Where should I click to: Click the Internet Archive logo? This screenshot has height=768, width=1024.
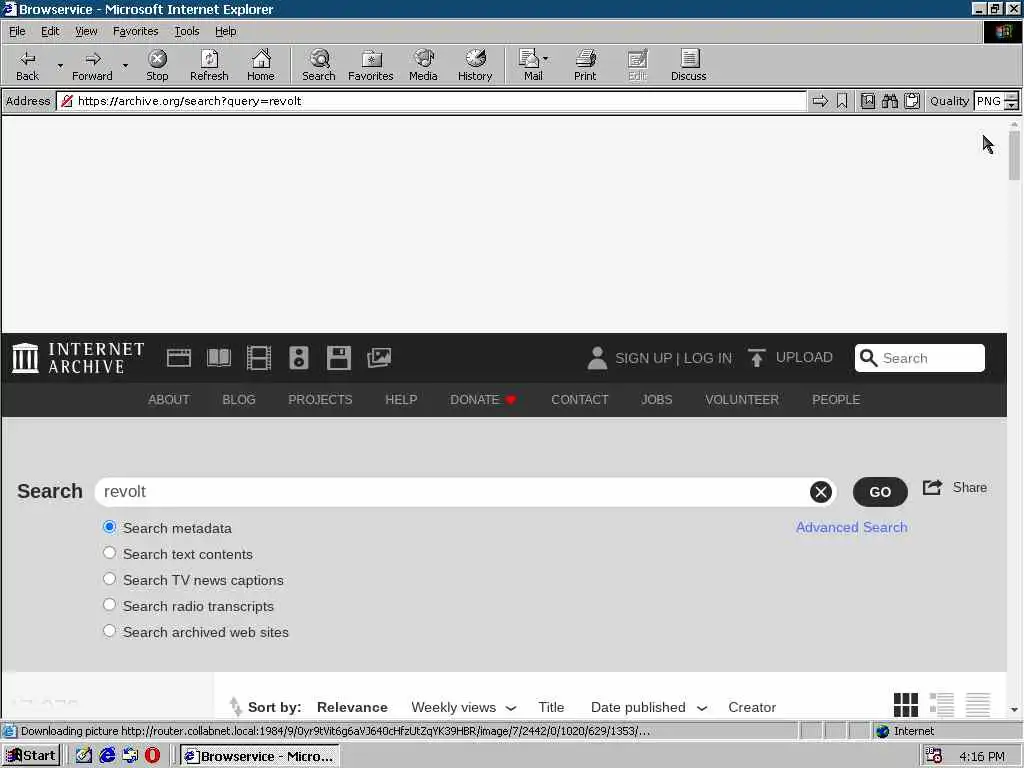point(78,358)
